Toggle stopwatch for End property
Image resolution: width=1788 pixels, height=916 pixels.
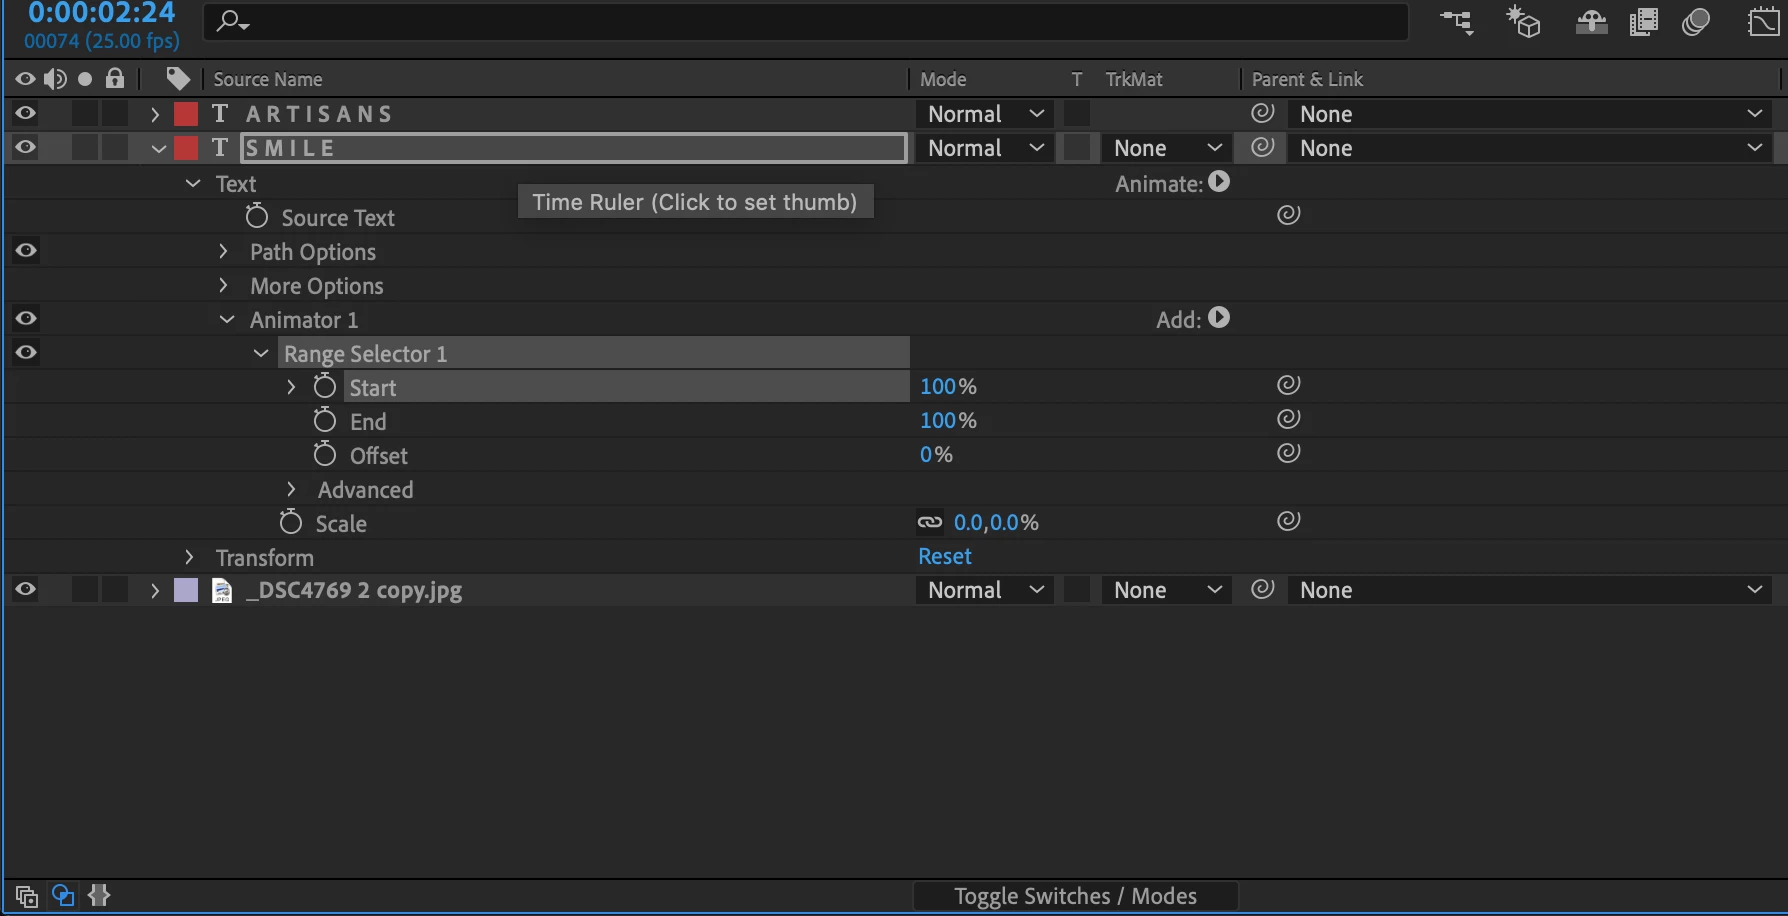click(324, 420)
